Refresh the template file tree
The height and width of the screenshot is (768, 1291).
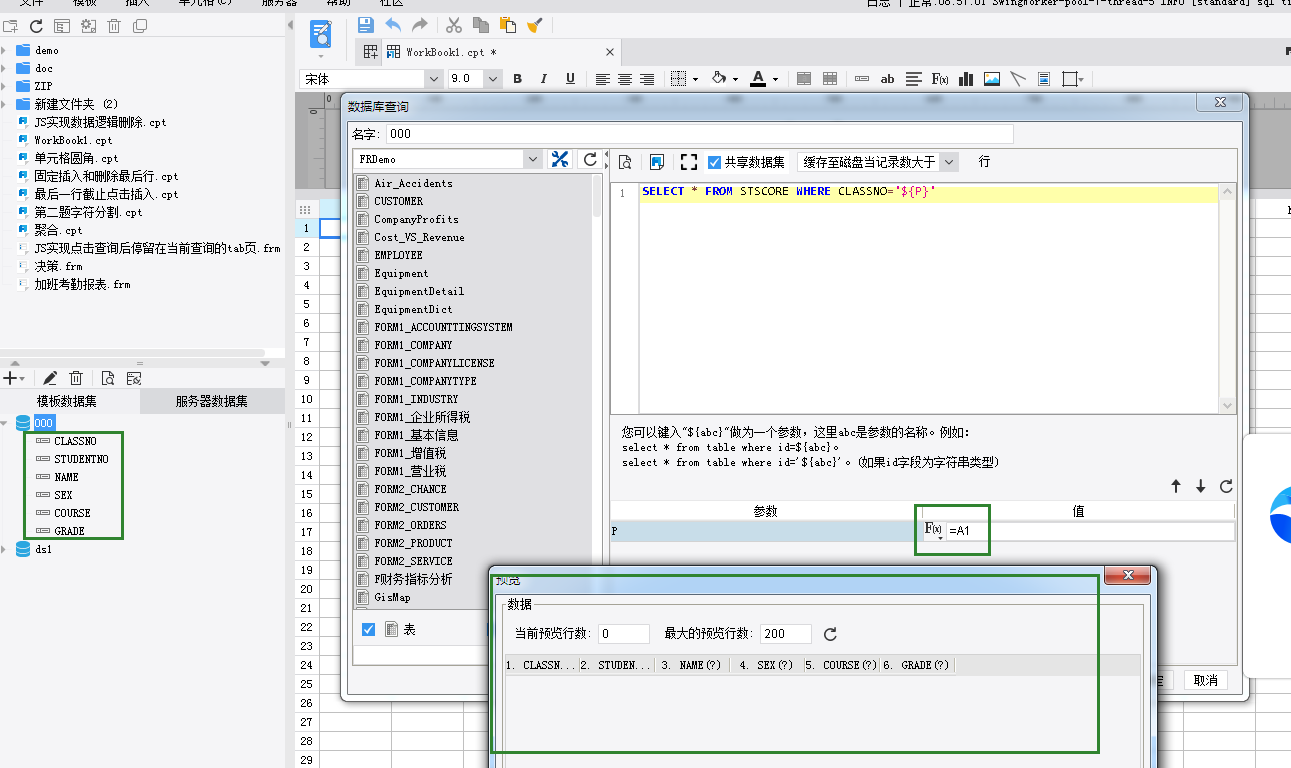(x=37, y=26)
